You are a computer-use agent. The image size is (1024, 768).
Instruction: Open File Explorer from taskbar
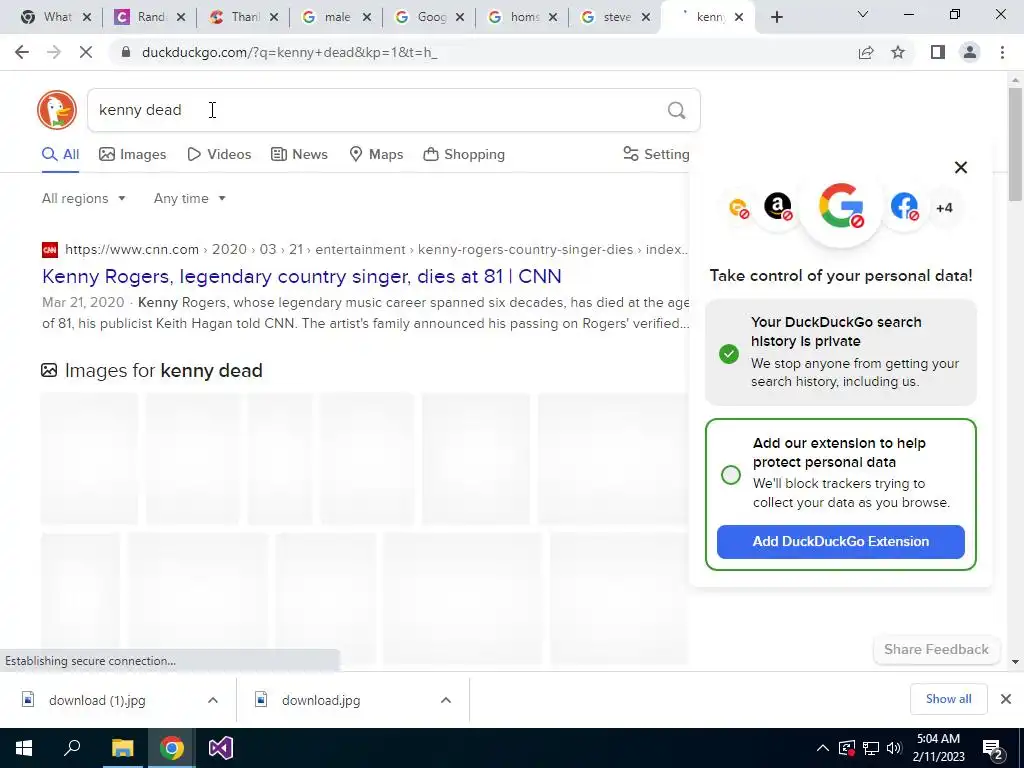pyautogui.click(x=122, y=748)
